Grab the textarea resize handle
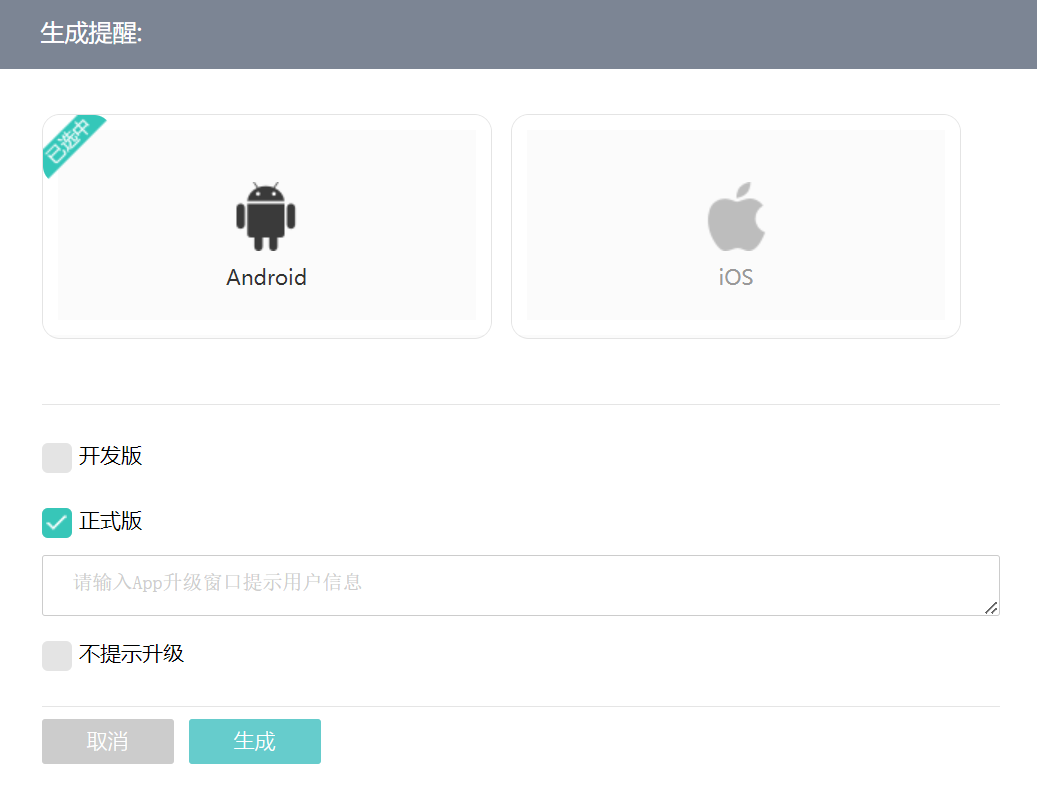1037x809 pixels. pyautogui.click(x=991, y=608)
